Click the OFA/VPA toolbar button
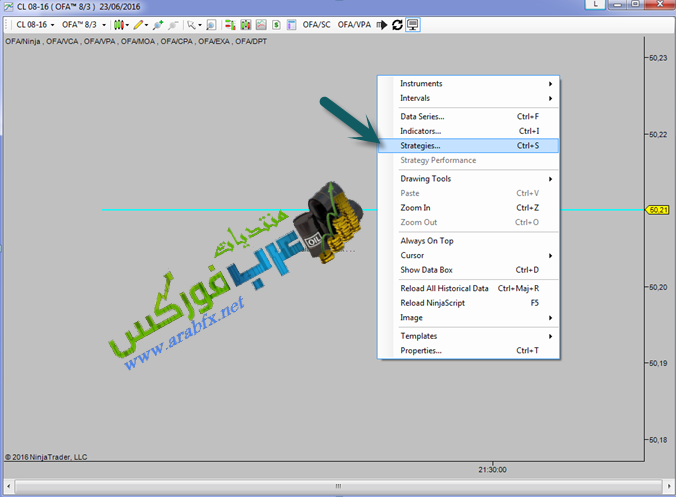 pos(354,25)
